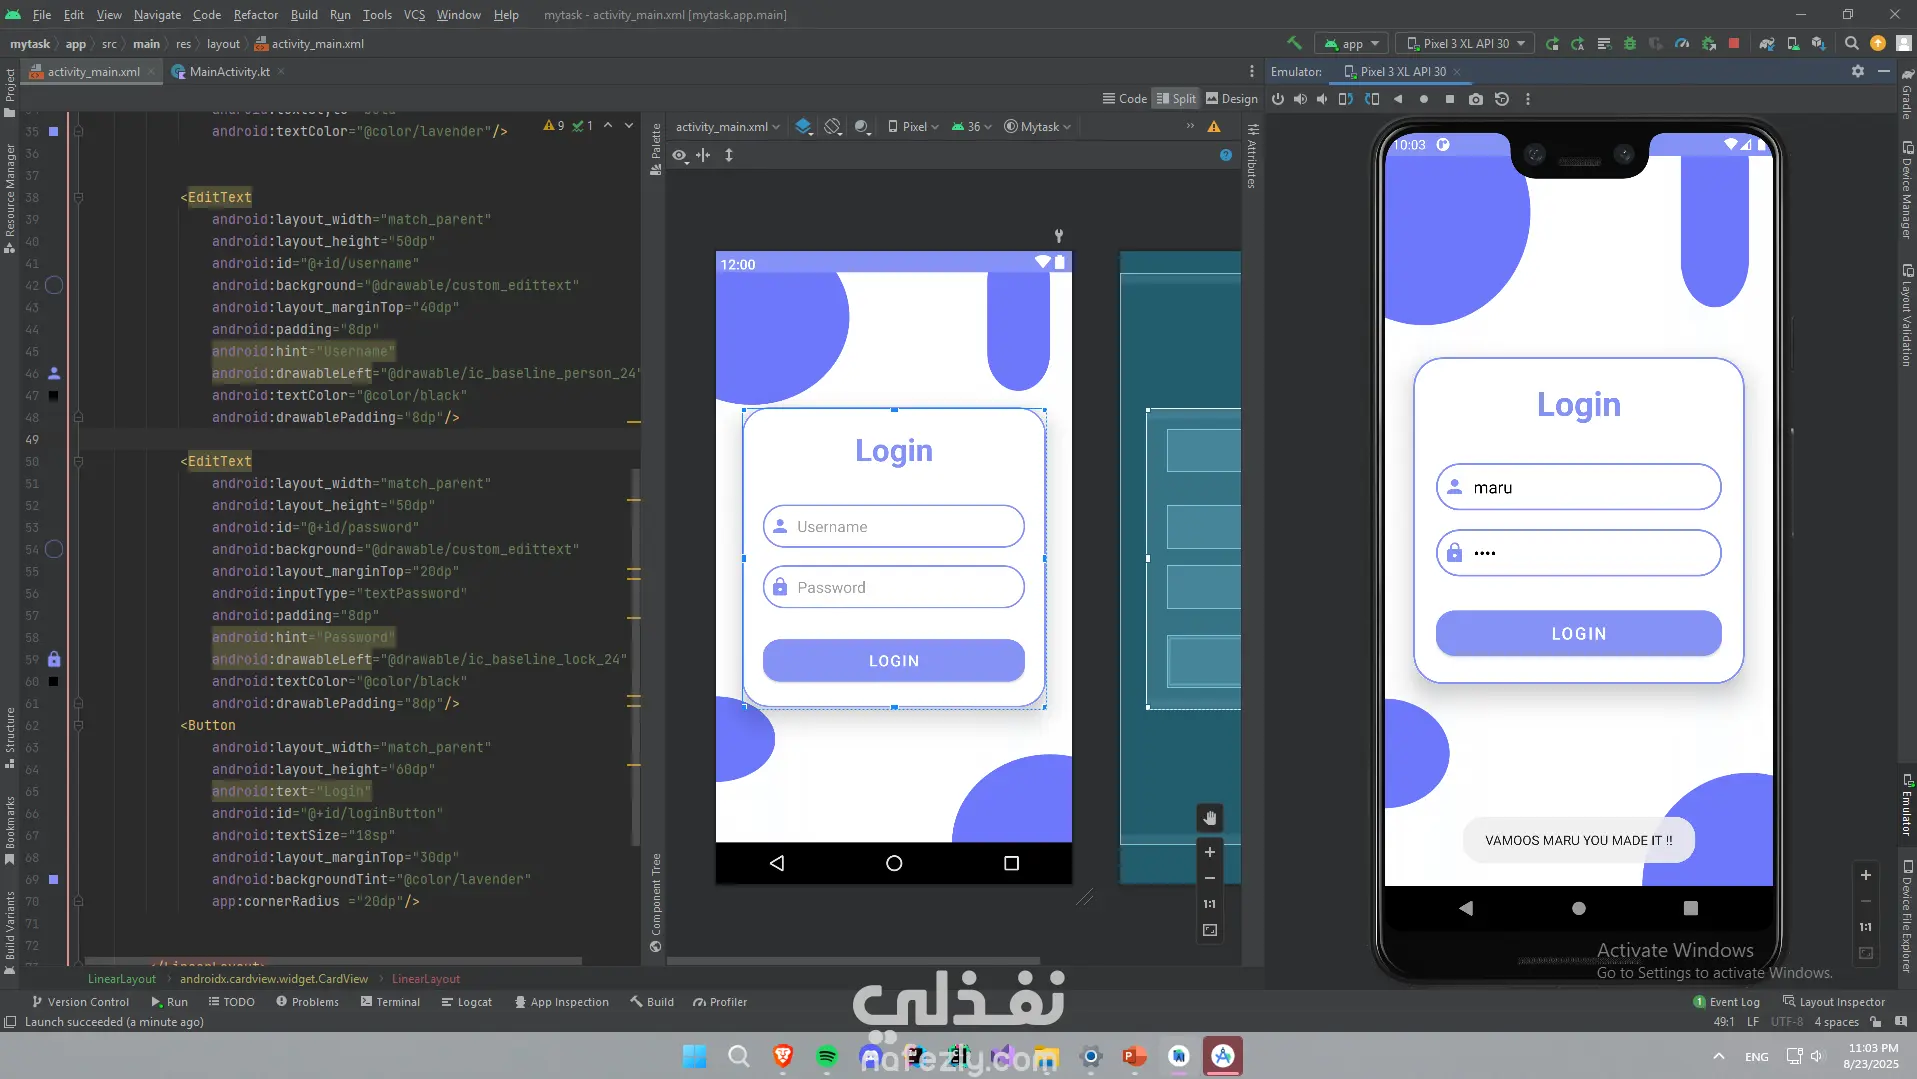Select the pan hand tool in design view
Image resolution: width=1917 pixels, height=1079 pixels.
point(1210,819)
